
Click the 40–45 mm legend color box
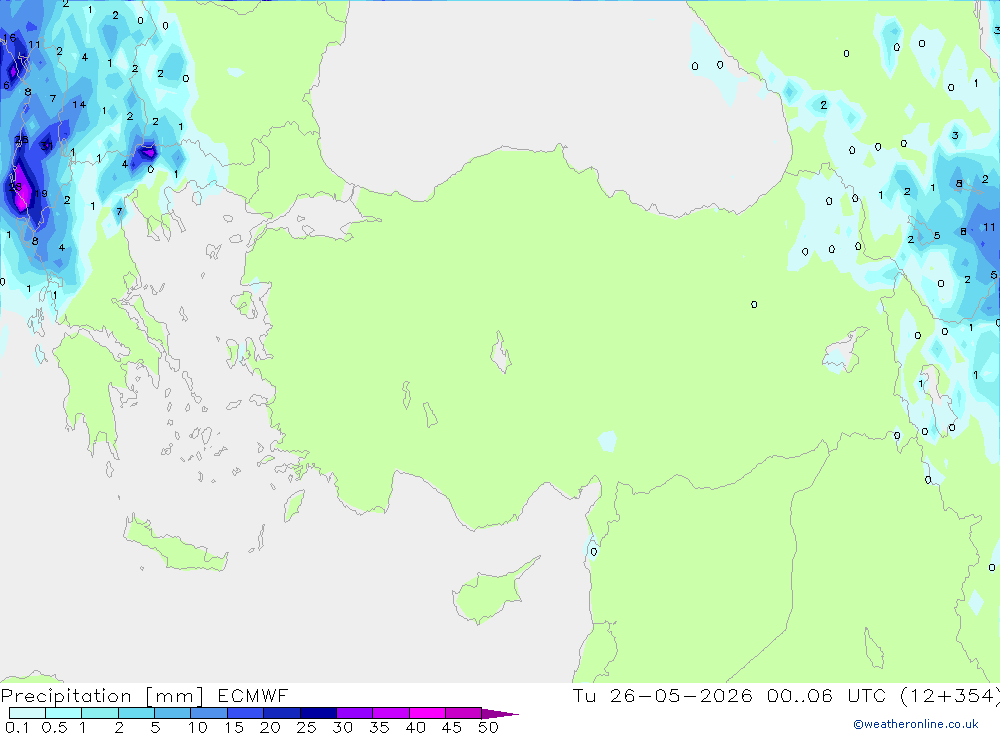pos(427,713)
